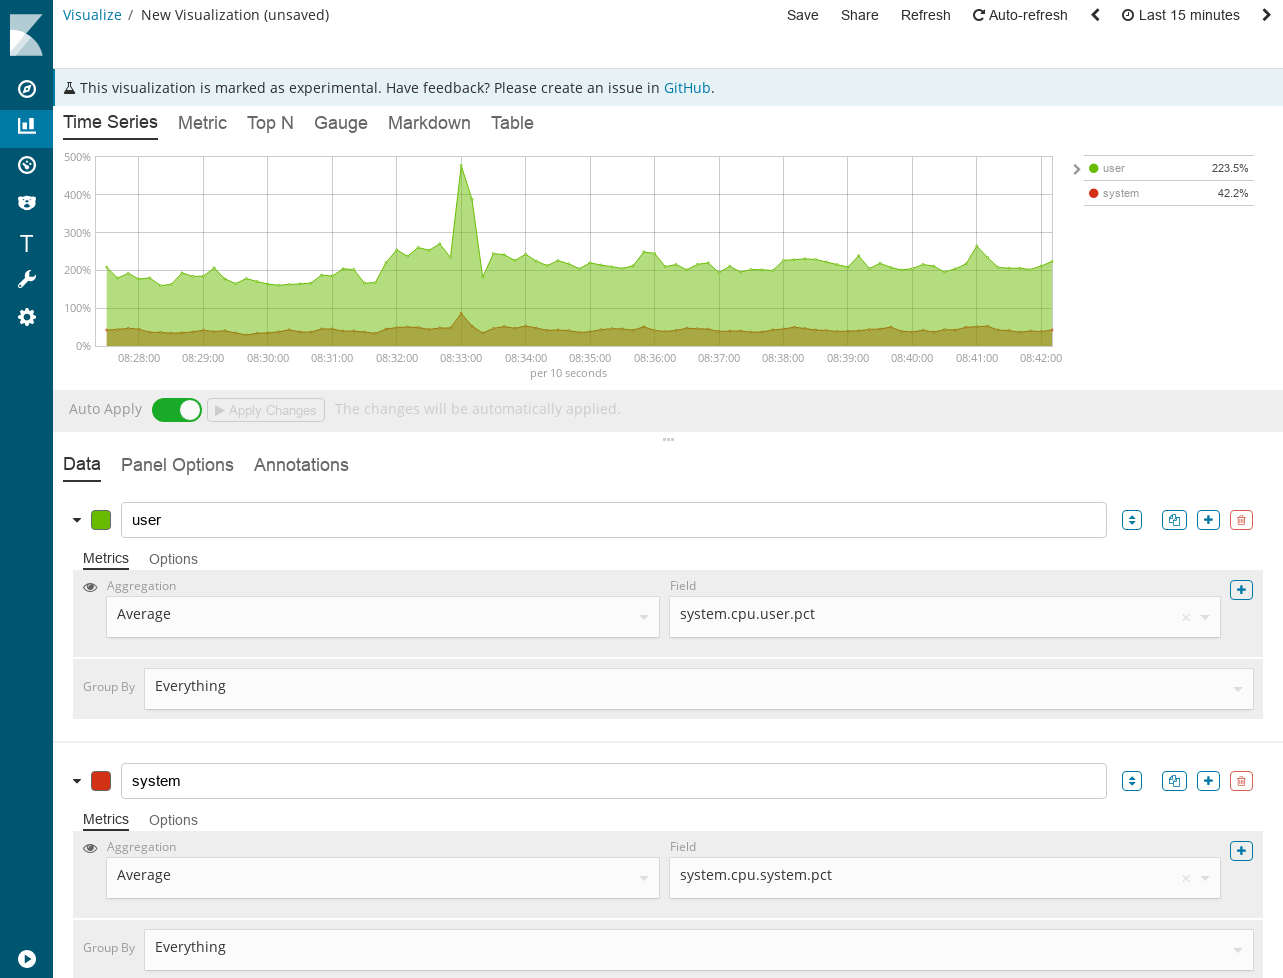Clone the user series
Image resolution: width=1283 pixels, height=978 pixels.
[1173, 519]
